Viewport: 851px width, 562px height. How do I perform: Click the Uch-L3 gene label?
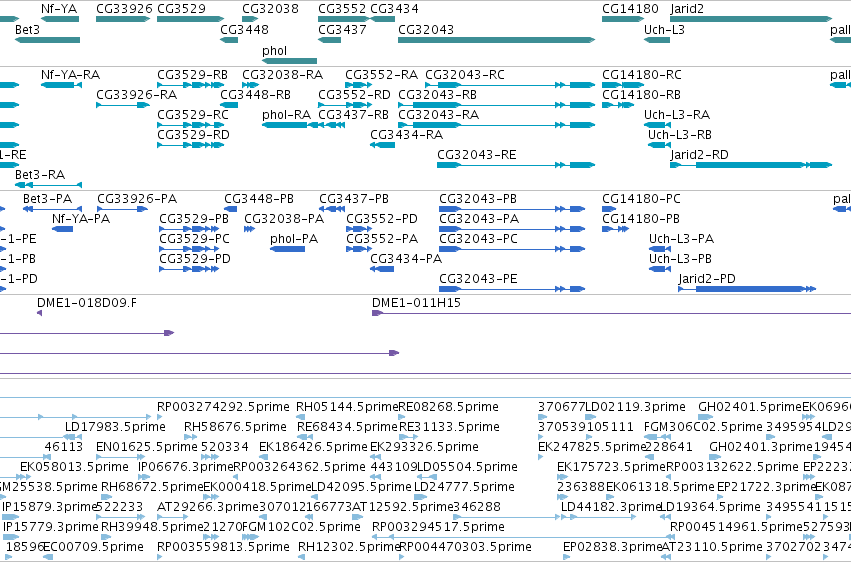click(x=664, y=29)
